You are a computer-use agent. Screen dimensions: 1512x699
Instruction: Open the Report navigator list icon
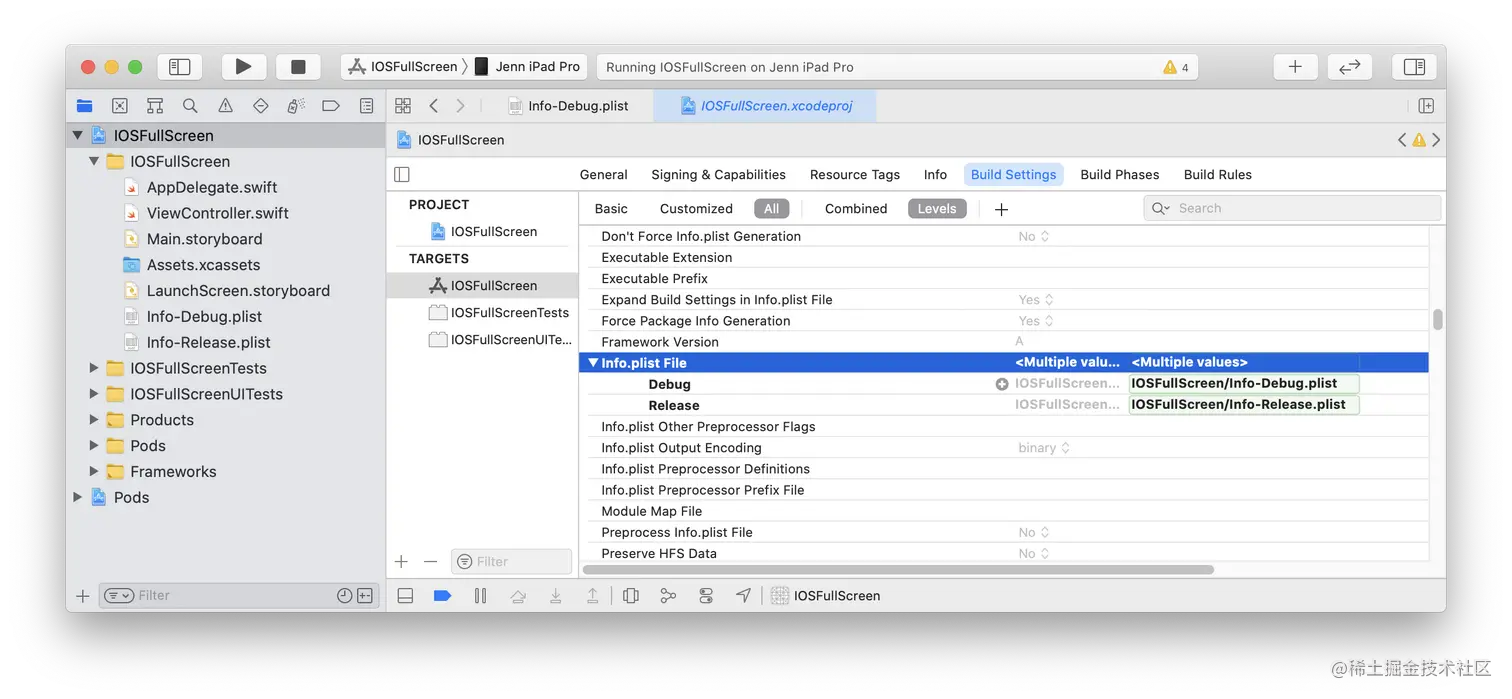366,104
